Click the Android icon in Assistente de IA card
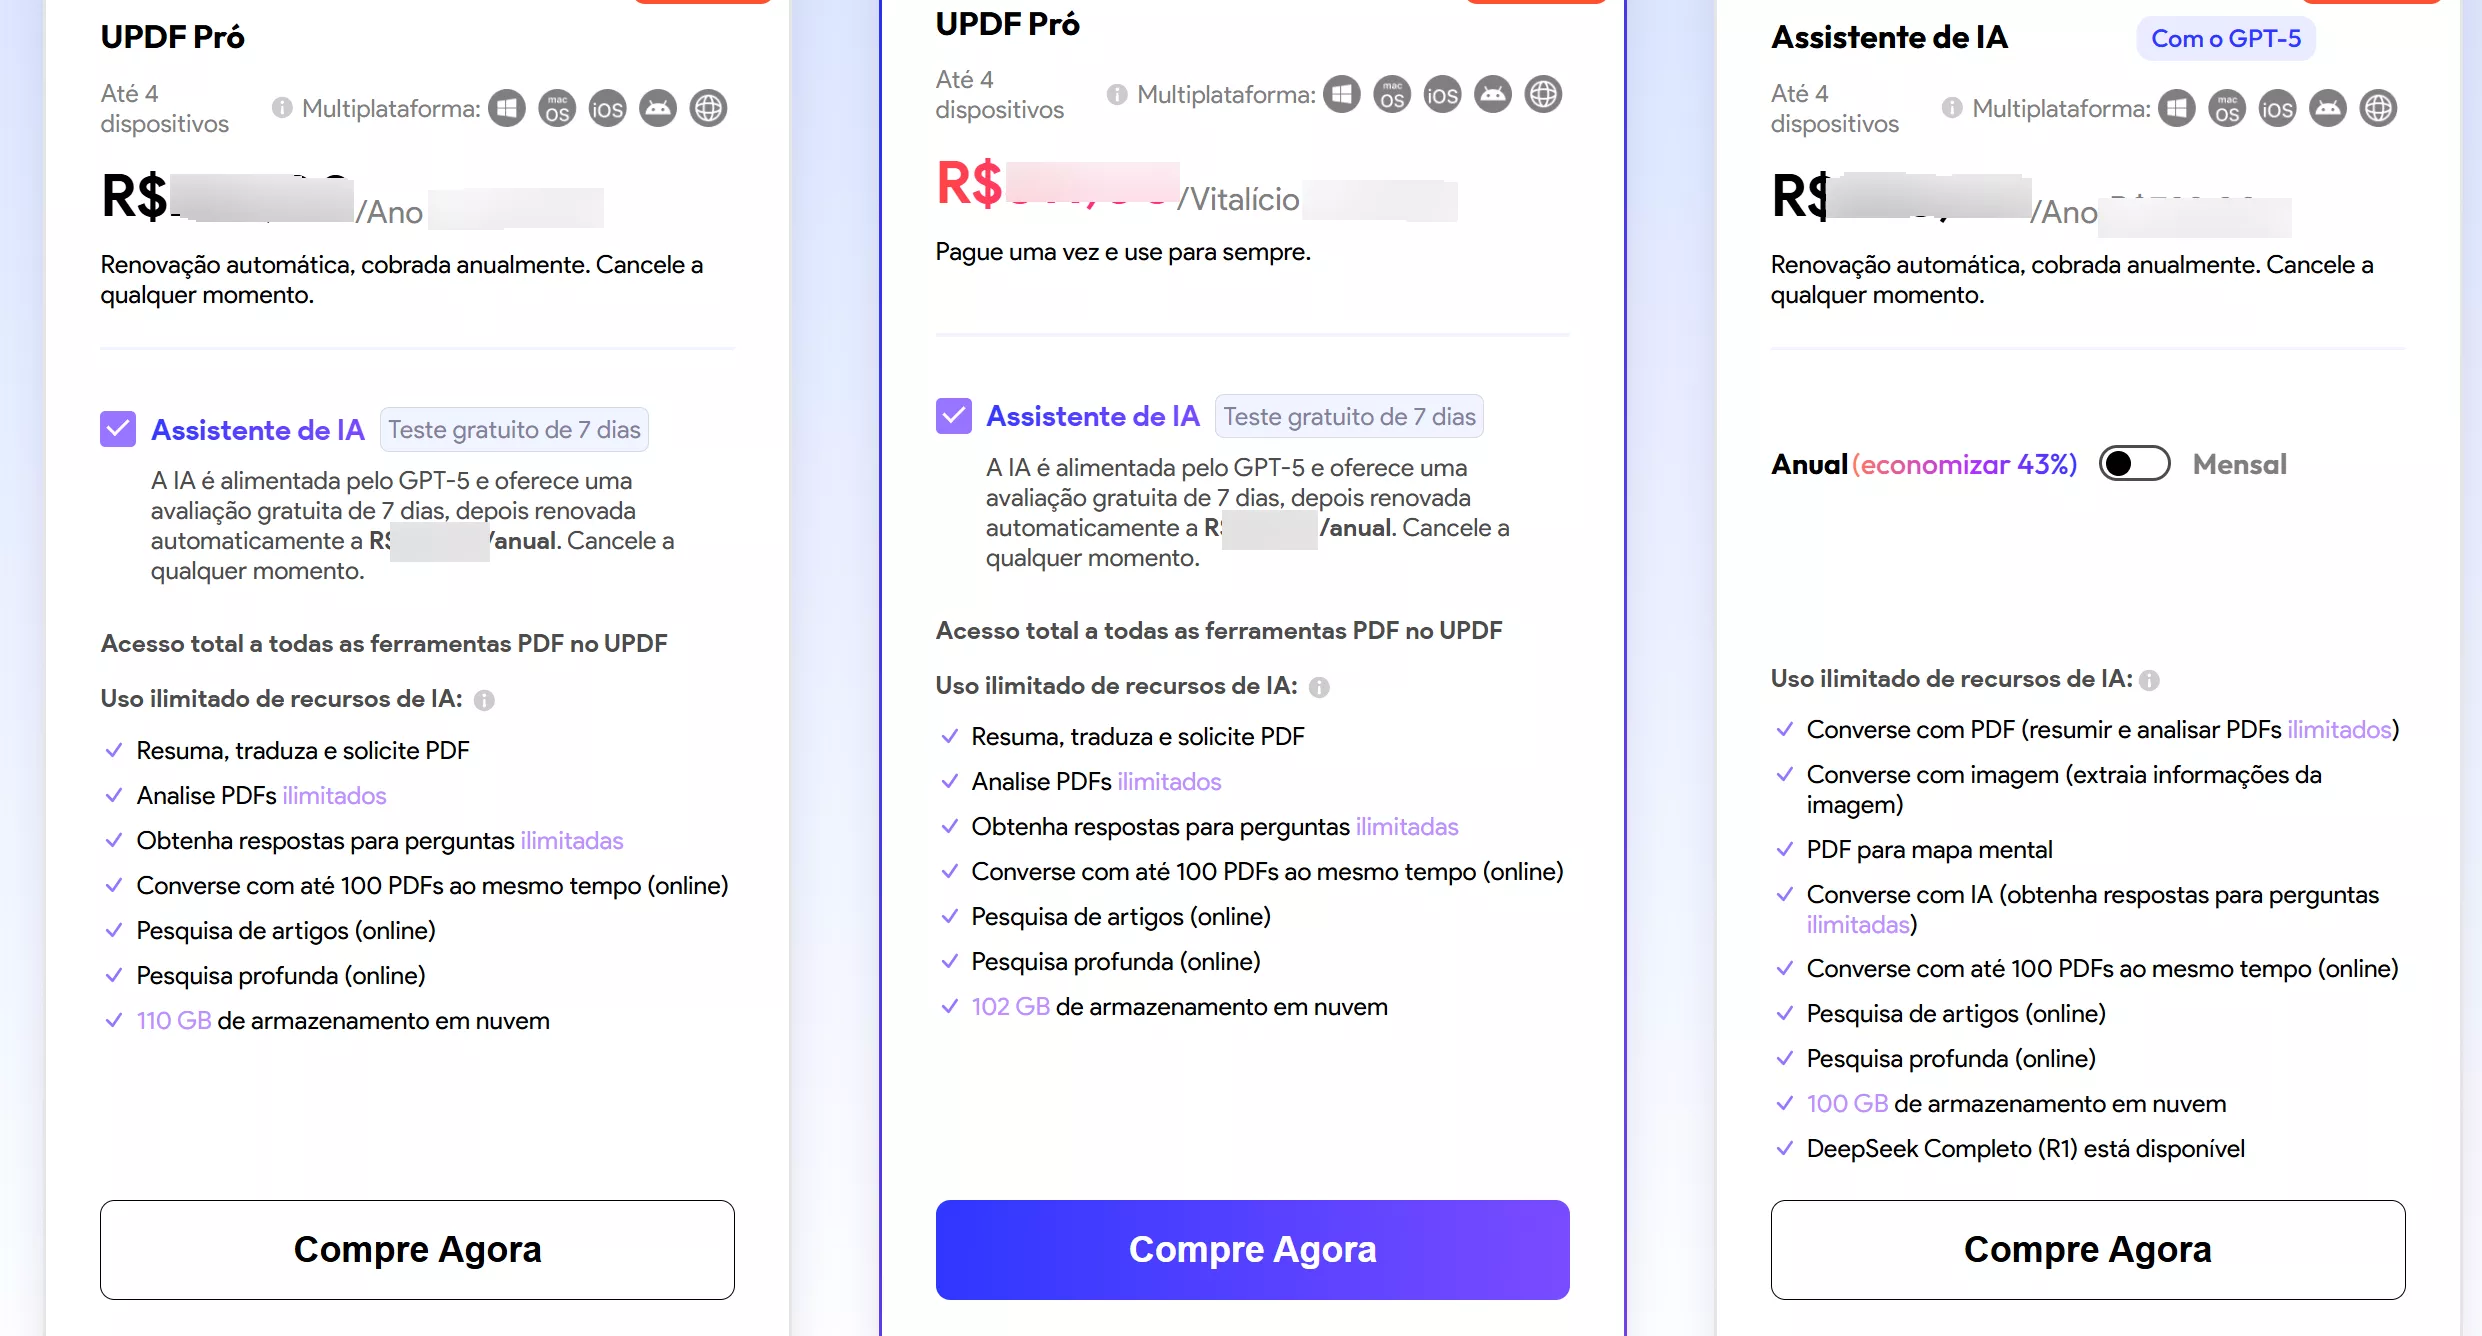The image size is (2482, 1336). [x=2328, y=108]
